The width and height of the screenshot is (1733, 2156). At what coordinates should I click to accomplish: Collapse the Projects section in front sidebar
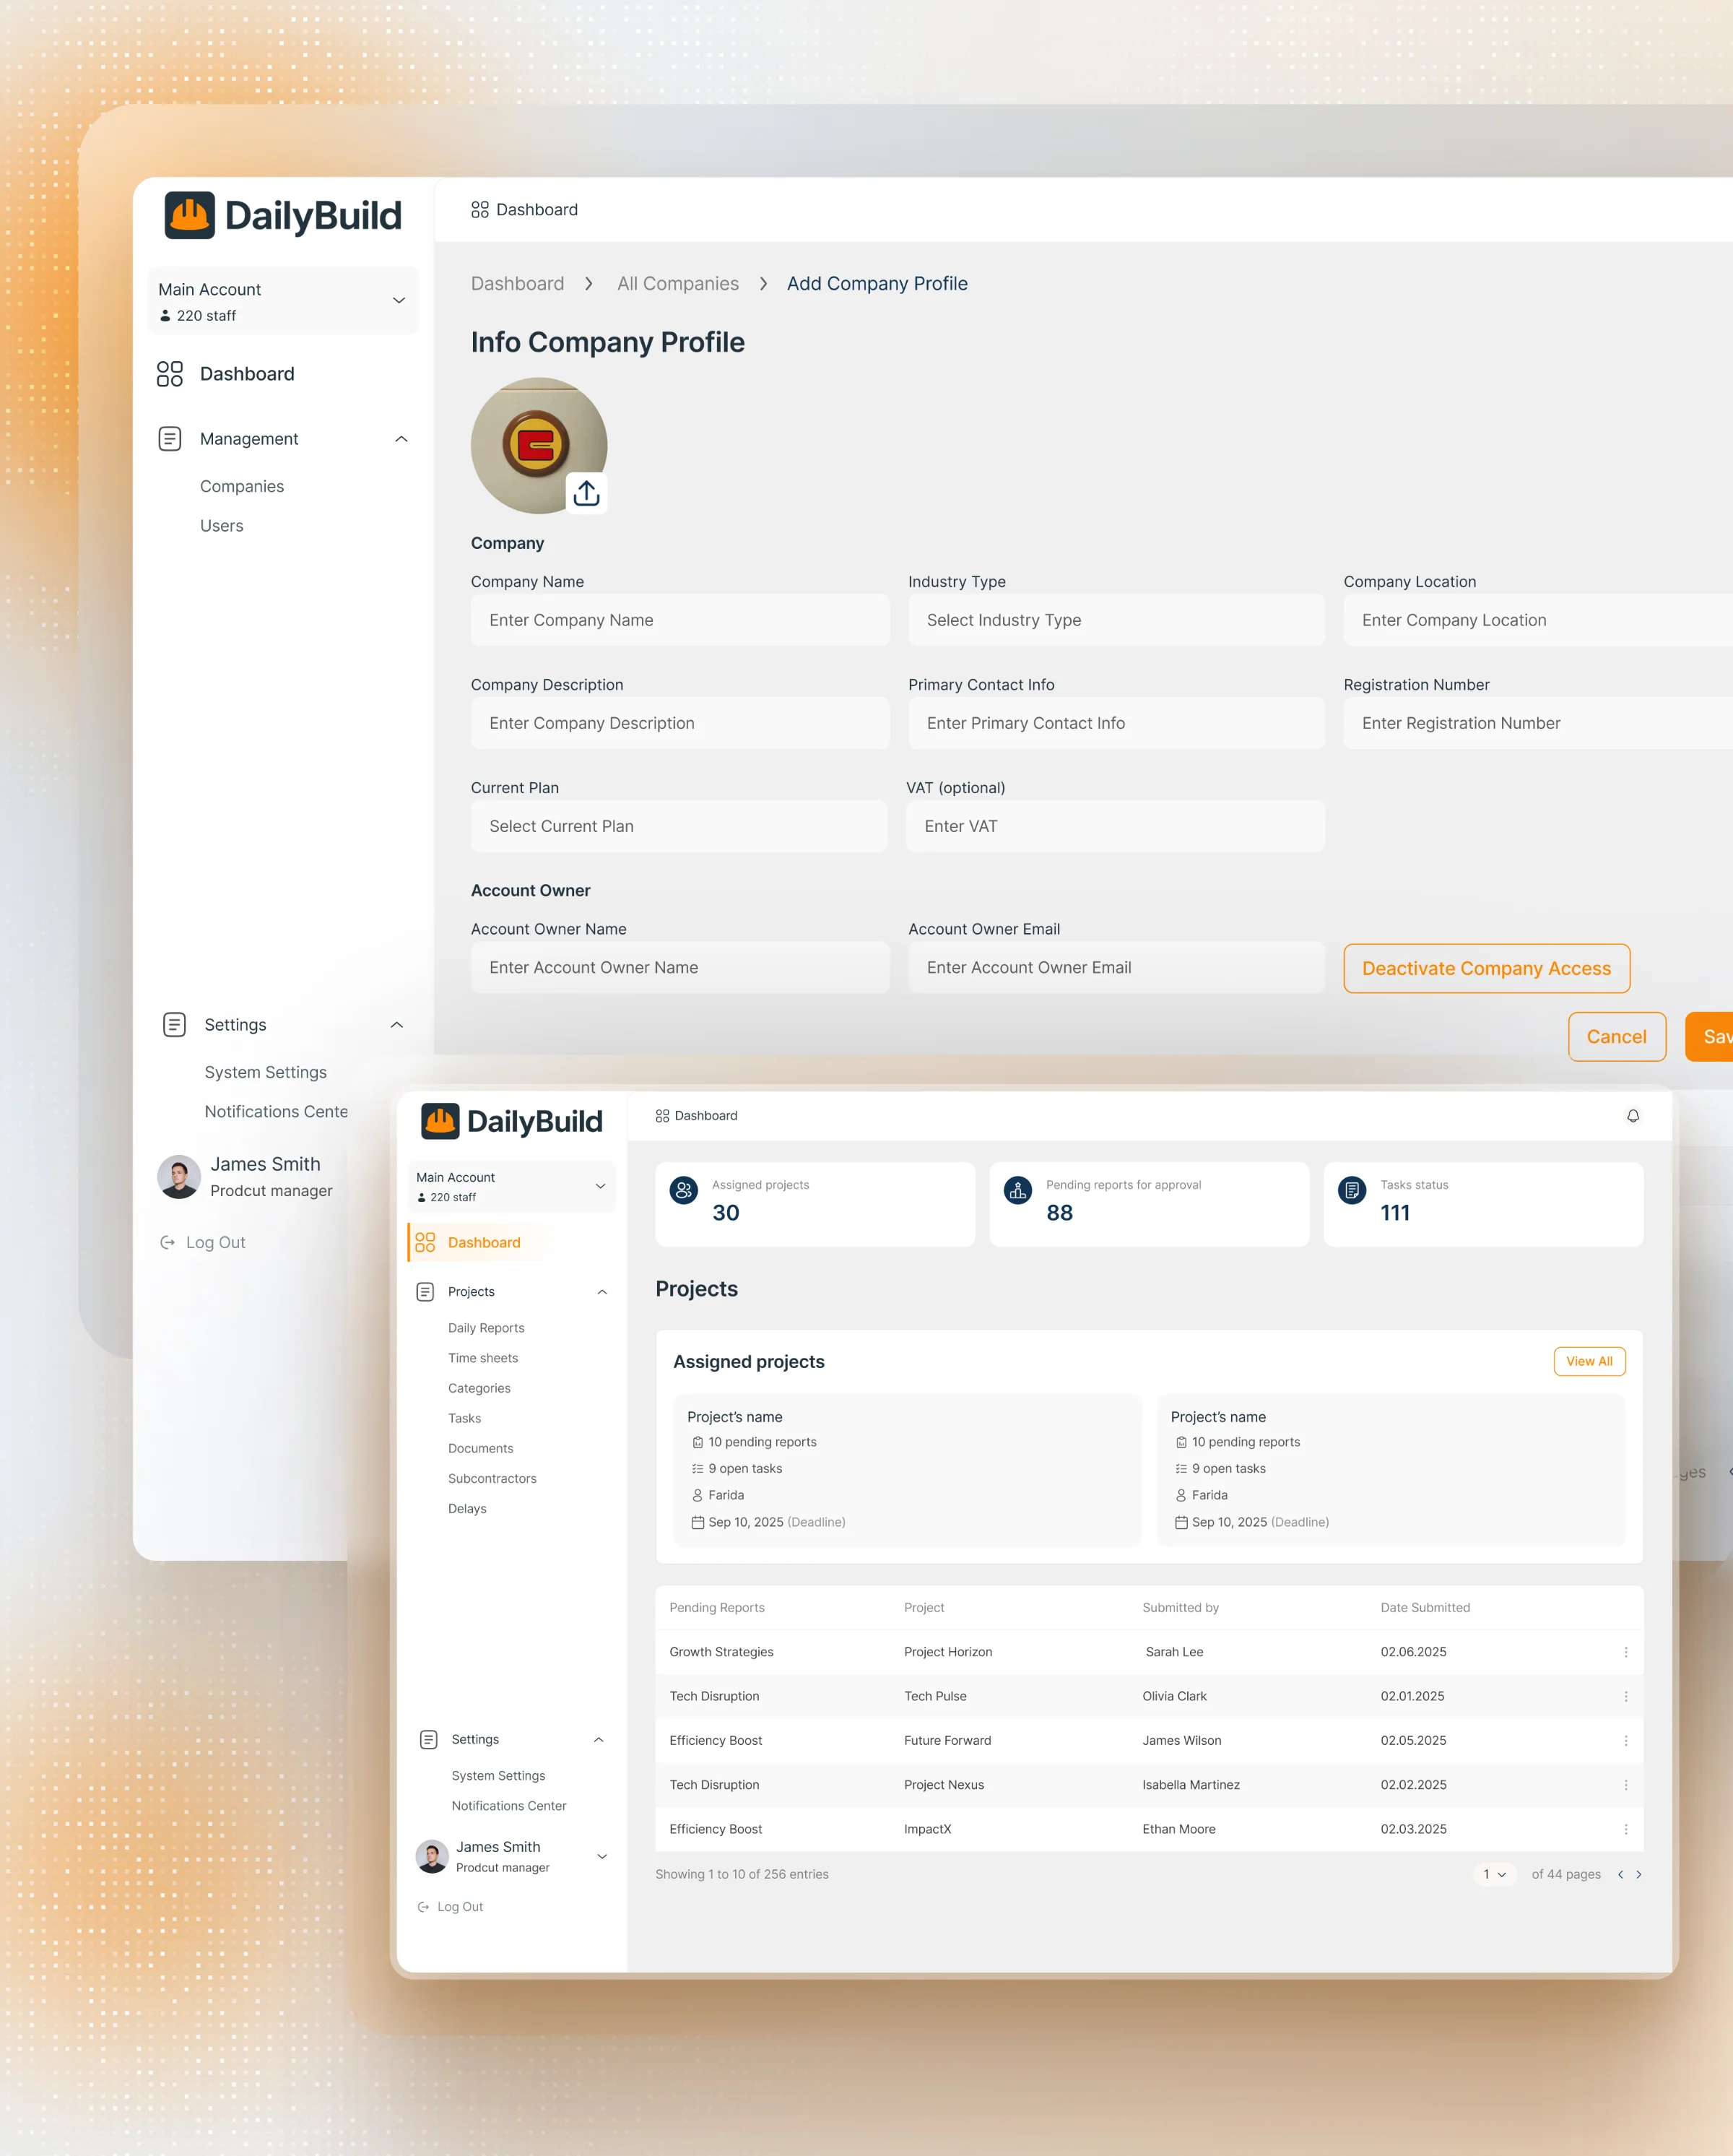pyautogui.click(x=602, y=1292)
